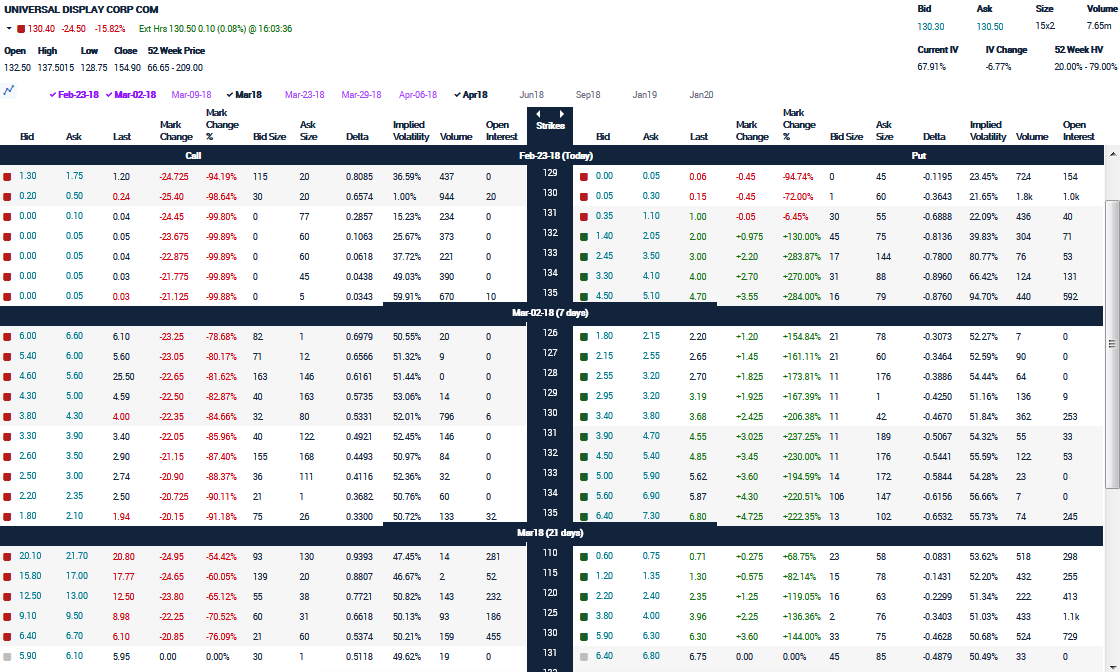
Task: Collapse the Mar-02-18 (7 days) section header
Action: (550, 313)
